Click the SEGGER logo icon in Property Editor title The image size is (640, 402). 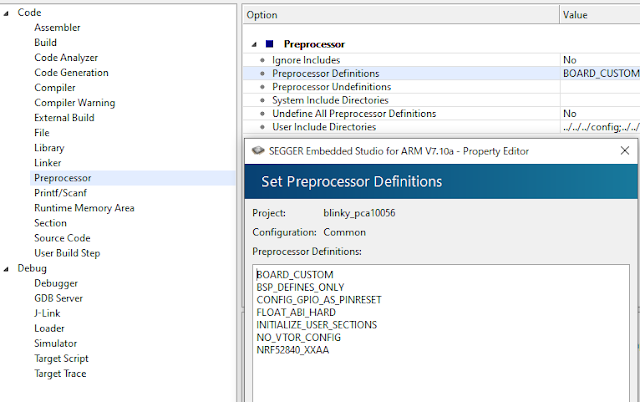coord(258,151)
